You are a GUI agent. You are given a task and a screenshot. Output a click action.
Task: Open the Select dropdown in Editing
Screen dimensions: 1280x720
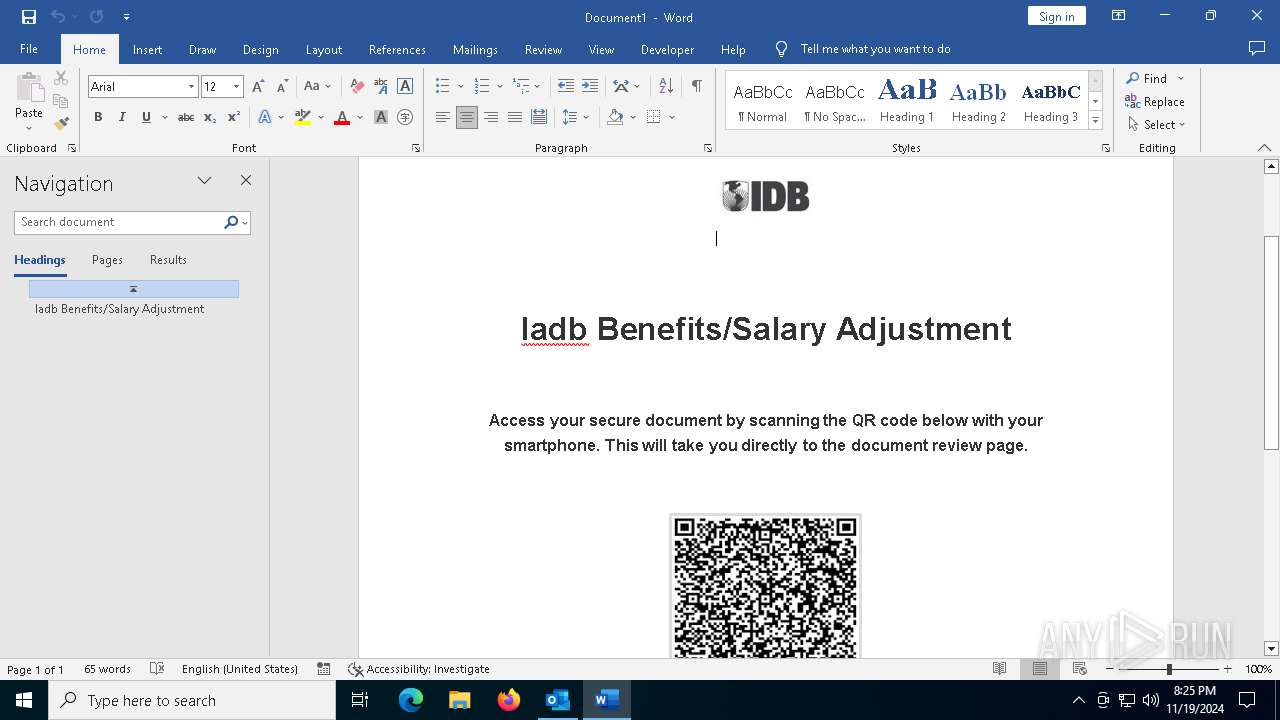tap(1156, 125)
